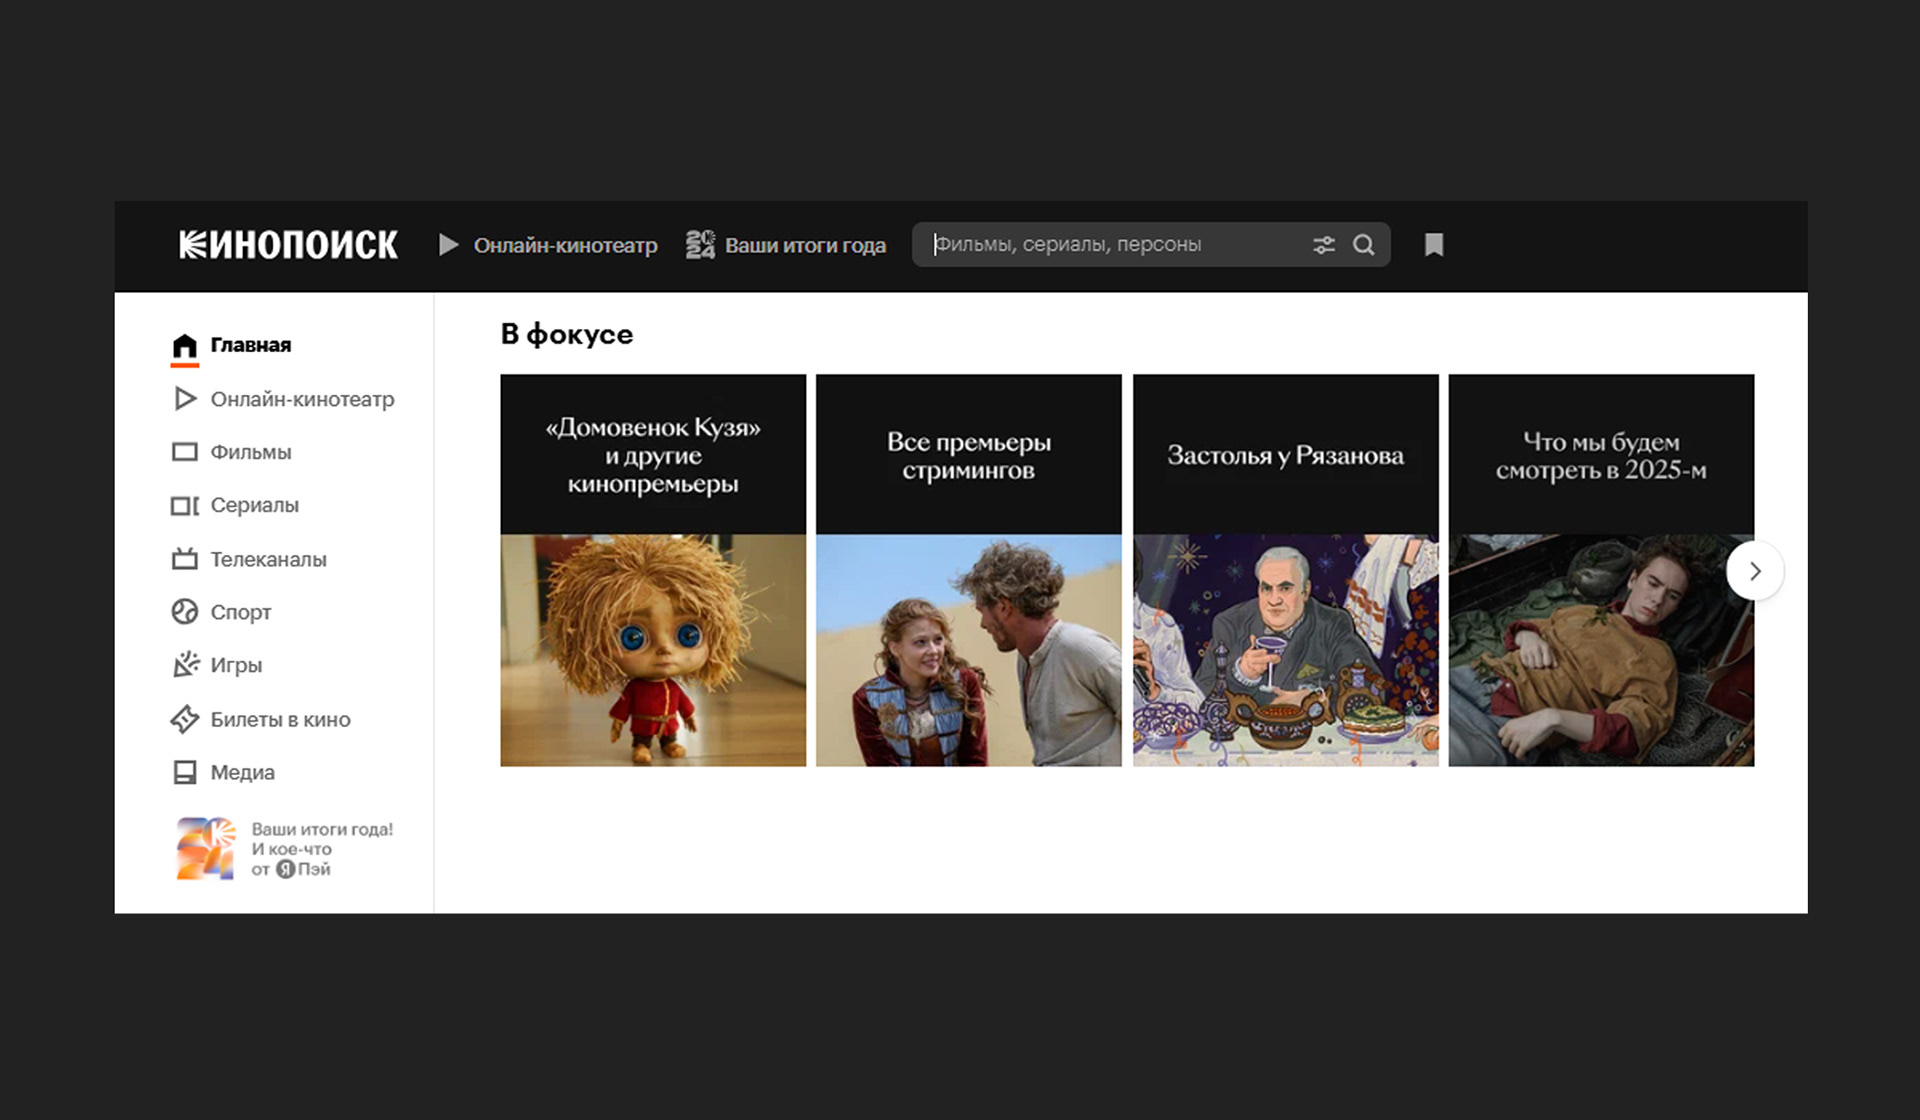Open Медиа section
1920x1120 pixels.
[242, 772]
